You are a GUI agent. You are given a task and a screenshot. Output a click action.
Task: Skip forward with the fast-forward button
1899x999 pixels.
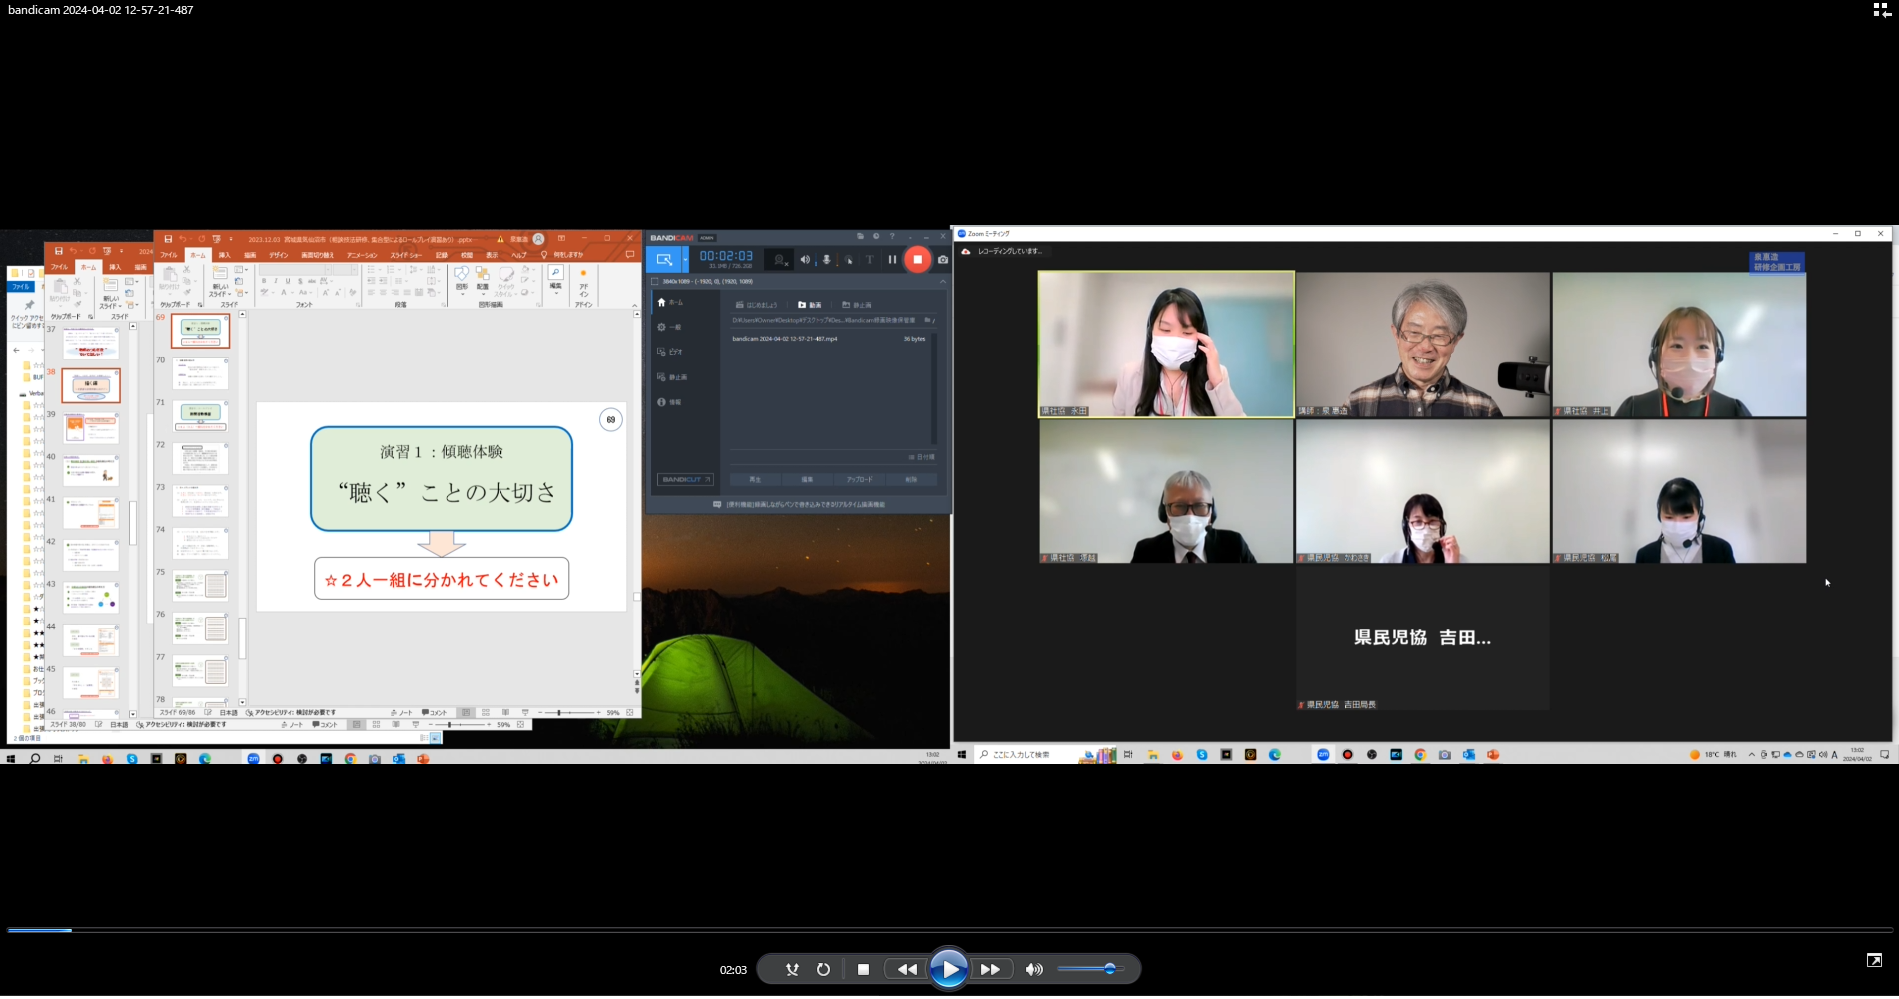[990, 969]
